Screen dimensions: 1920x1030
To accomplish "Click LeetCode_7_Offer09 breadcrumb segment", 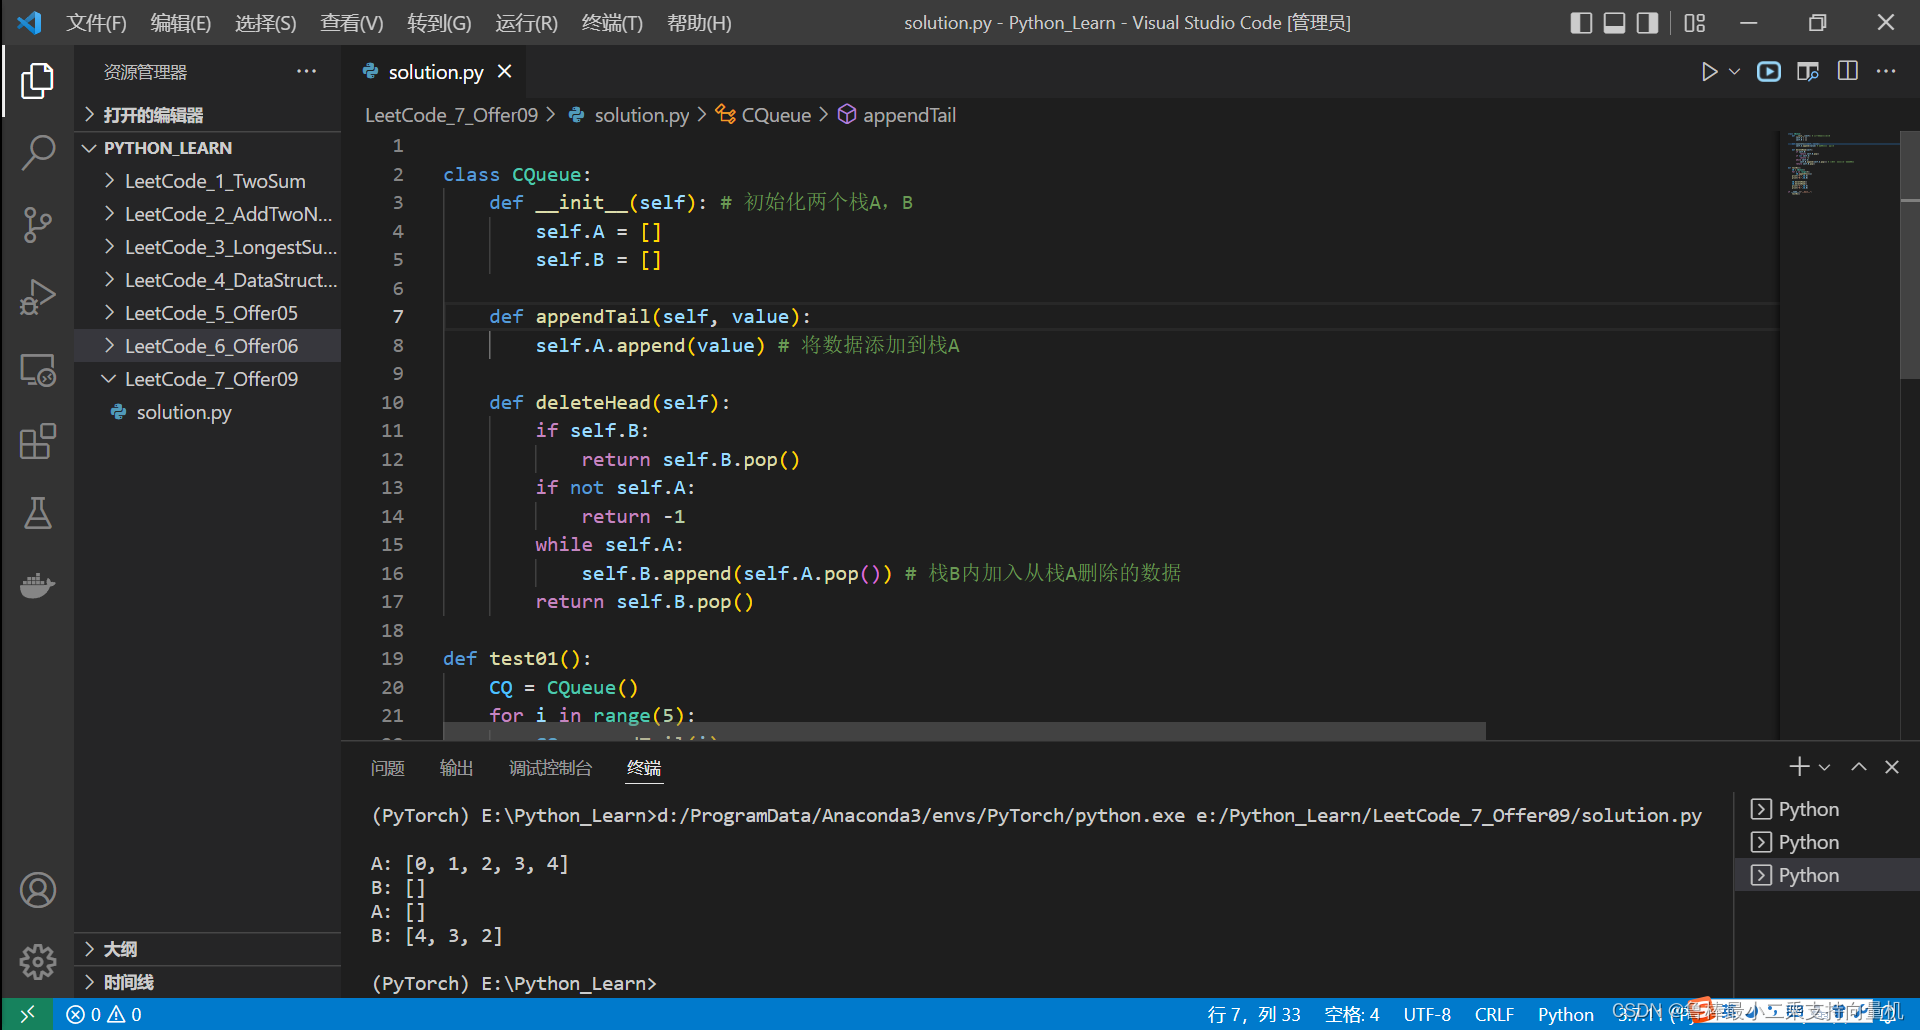I will [x=451, y=115].
